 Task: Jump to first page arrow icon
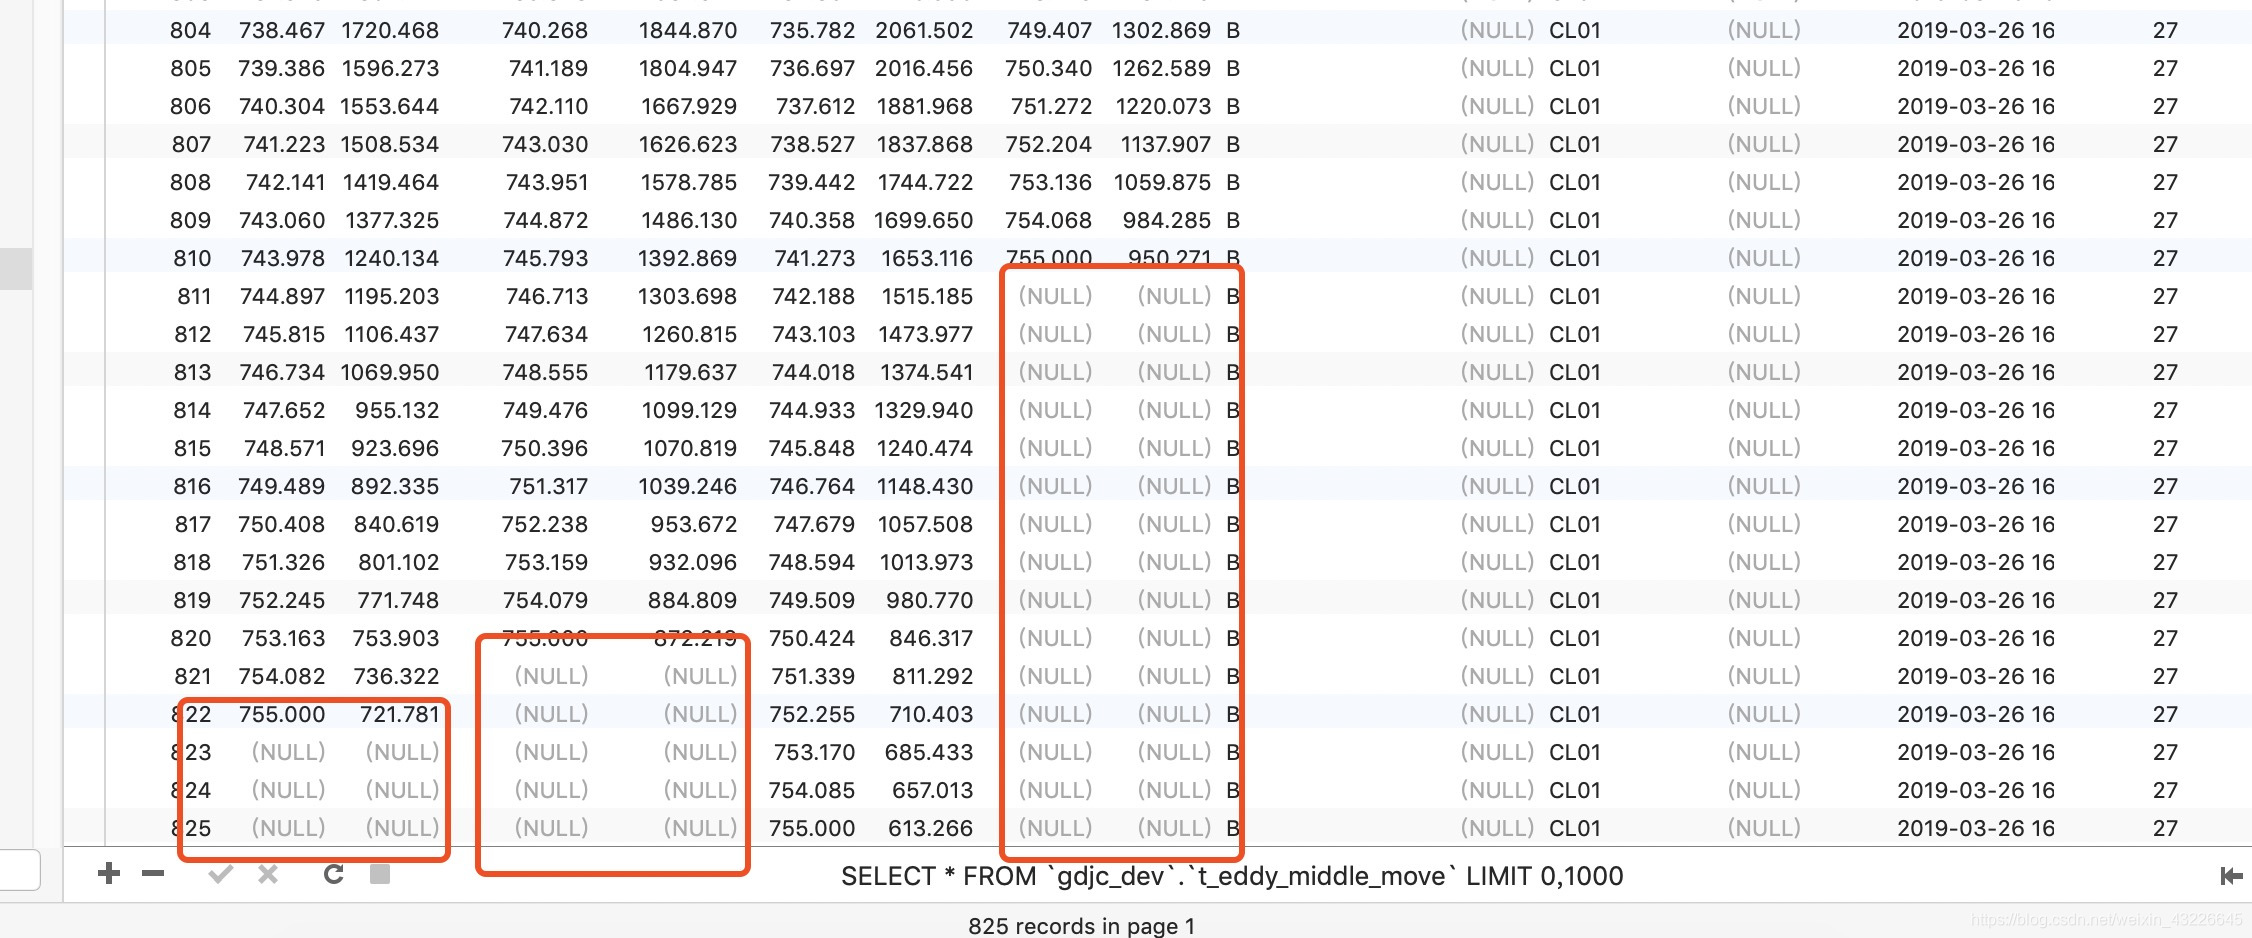coord(2231,876)
